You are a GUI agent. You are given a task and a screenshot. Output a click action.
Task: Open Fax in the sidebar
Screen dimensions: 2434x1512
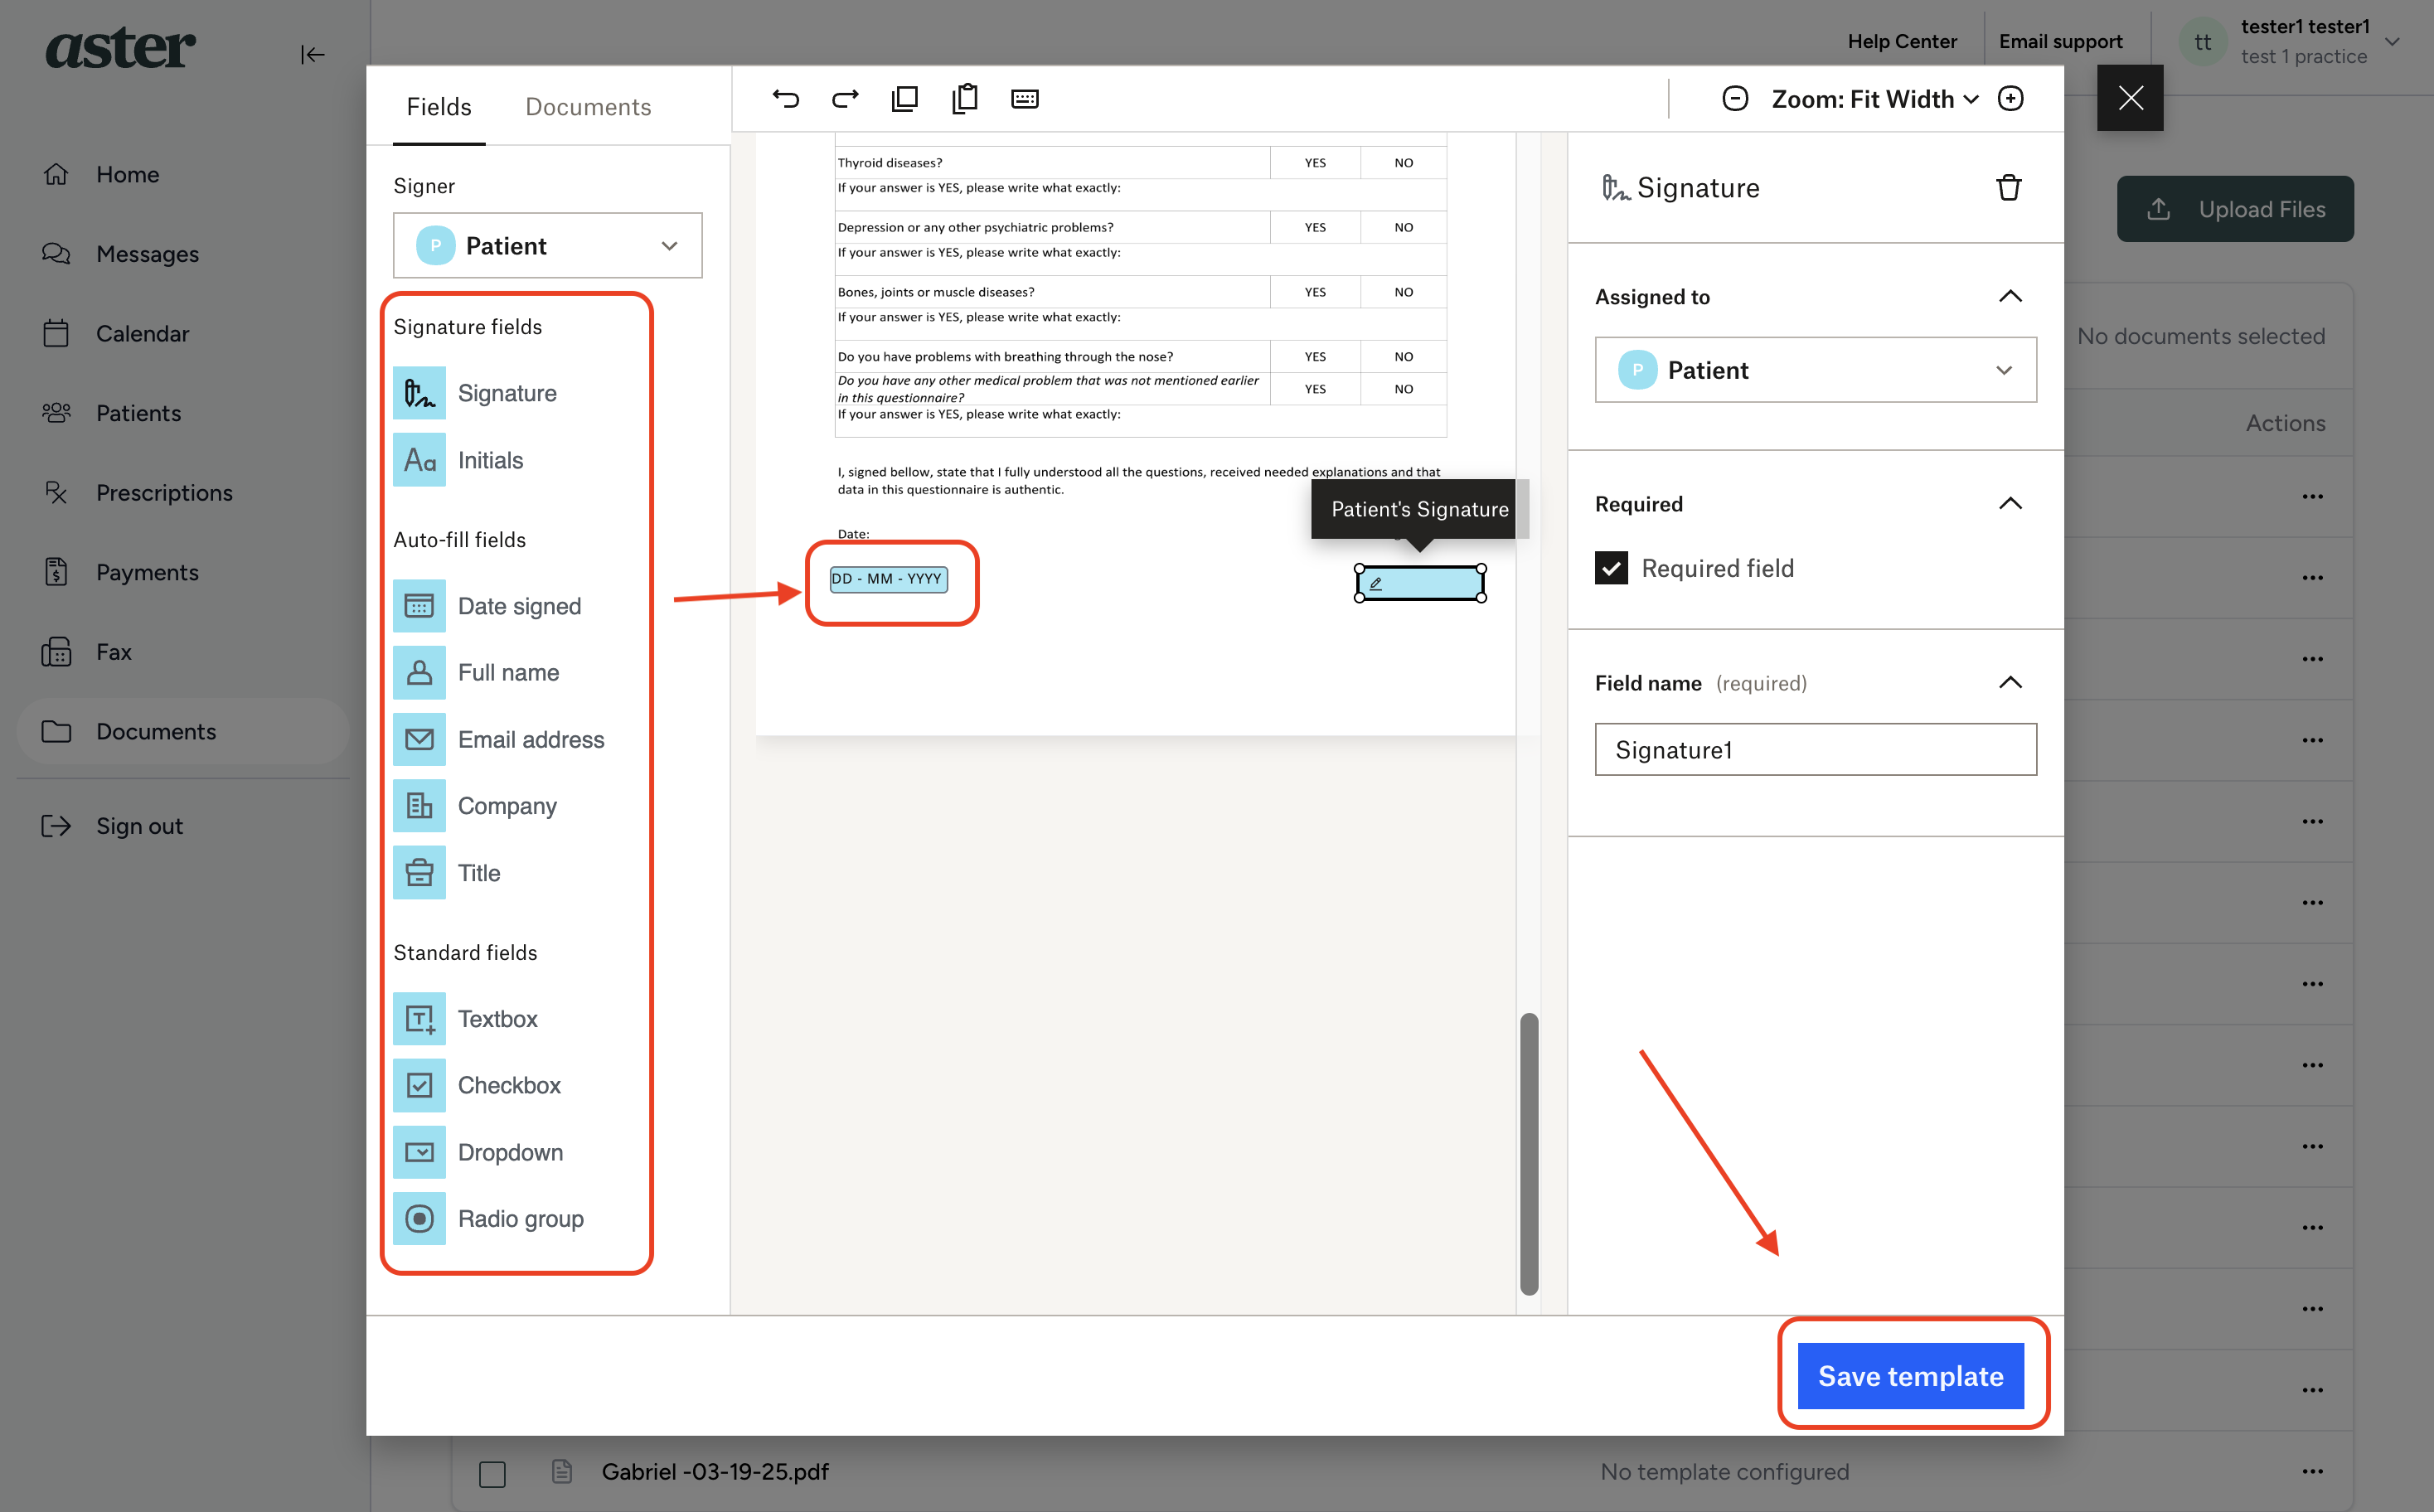pyautogui.click(x=183, y=652)
